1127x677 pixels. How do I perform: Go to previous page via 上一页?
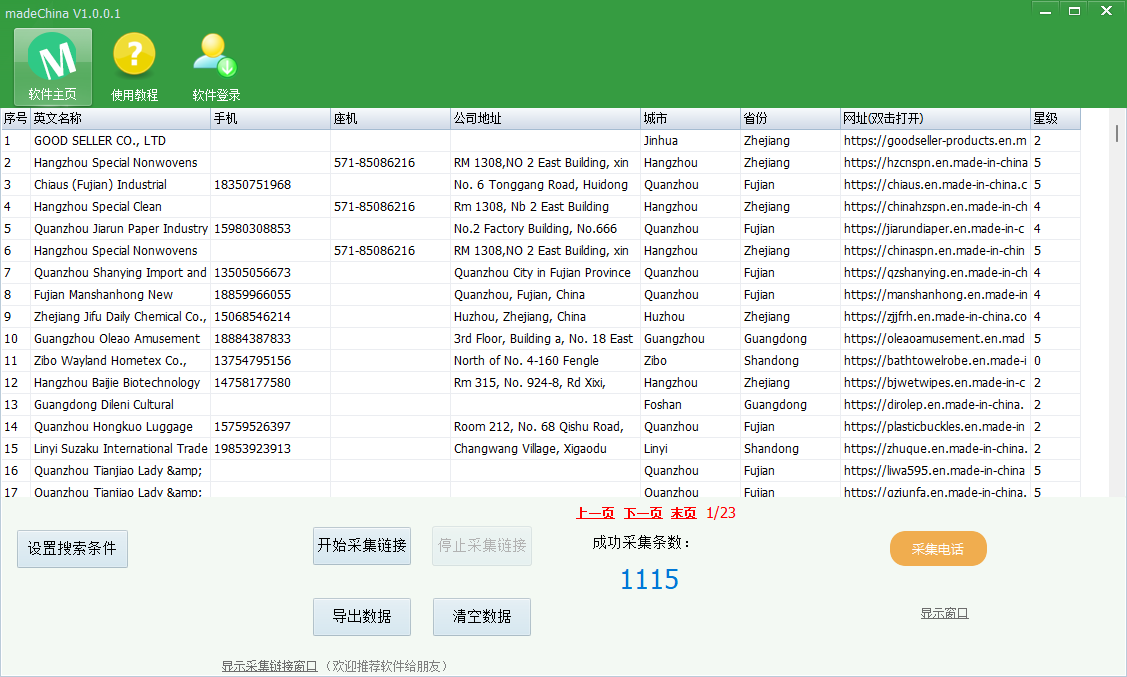tap(595, 513)
